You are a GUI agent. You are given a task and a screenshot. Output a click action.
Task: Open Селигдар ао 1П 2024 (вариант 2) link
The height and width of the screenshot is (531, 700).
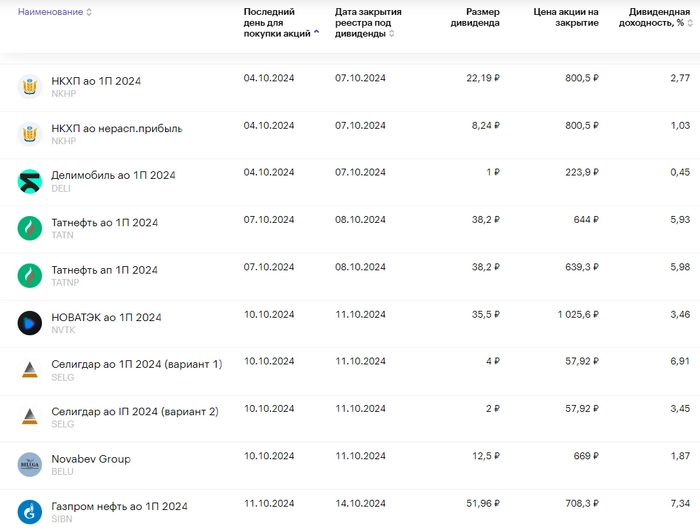pyautogui.click(x=134, y=411)
